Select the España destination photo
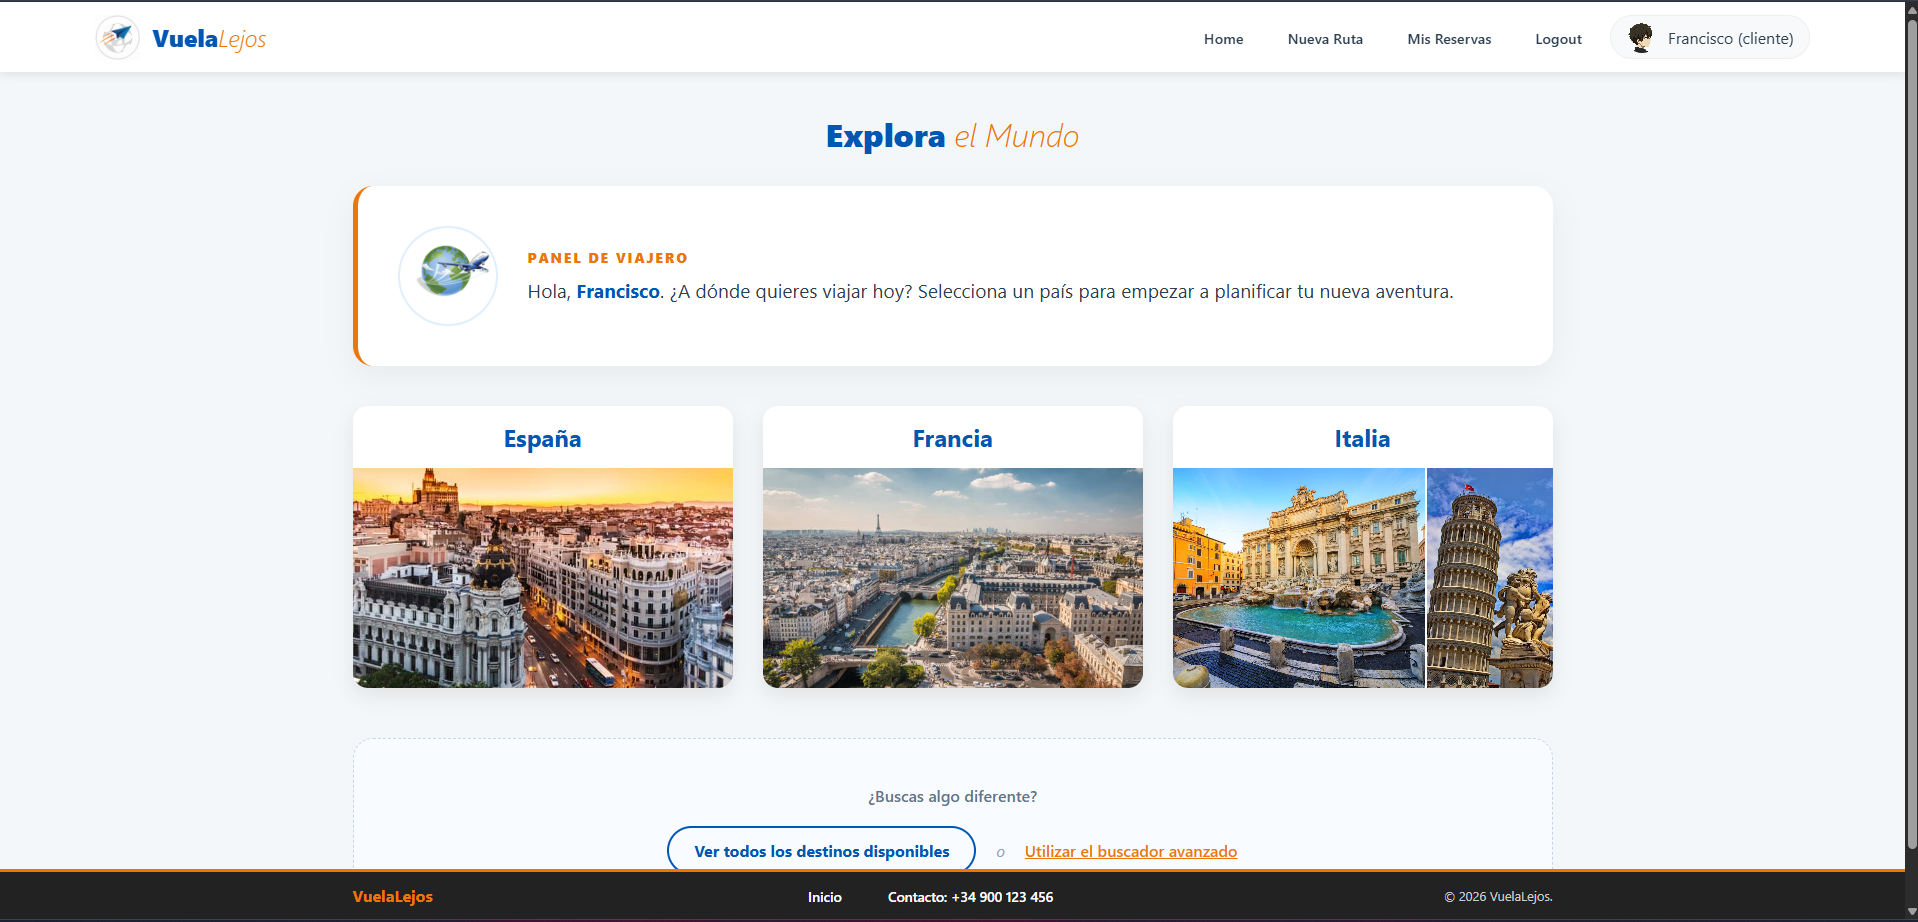Viewport: 1918px width, 922px height. tap(542, 577)
